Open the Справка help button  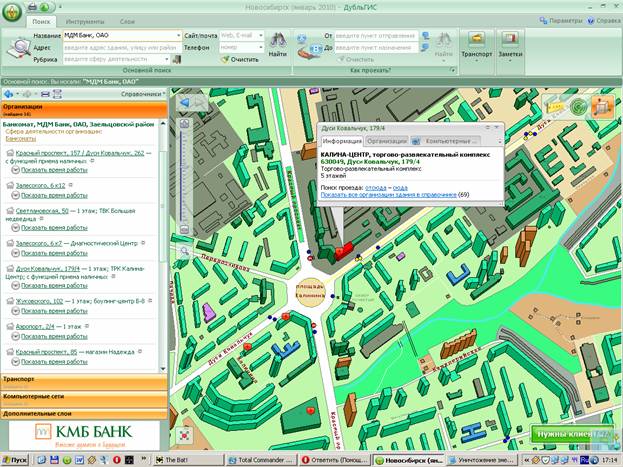(x=603, y=20)
